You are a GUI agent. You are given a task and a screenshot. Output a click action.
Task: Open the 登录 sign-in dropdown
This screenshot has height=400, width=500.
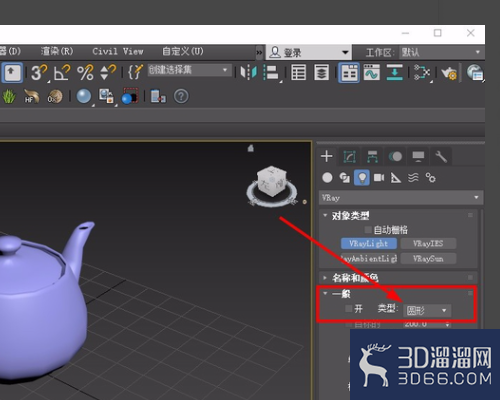[x=309, y=52]
